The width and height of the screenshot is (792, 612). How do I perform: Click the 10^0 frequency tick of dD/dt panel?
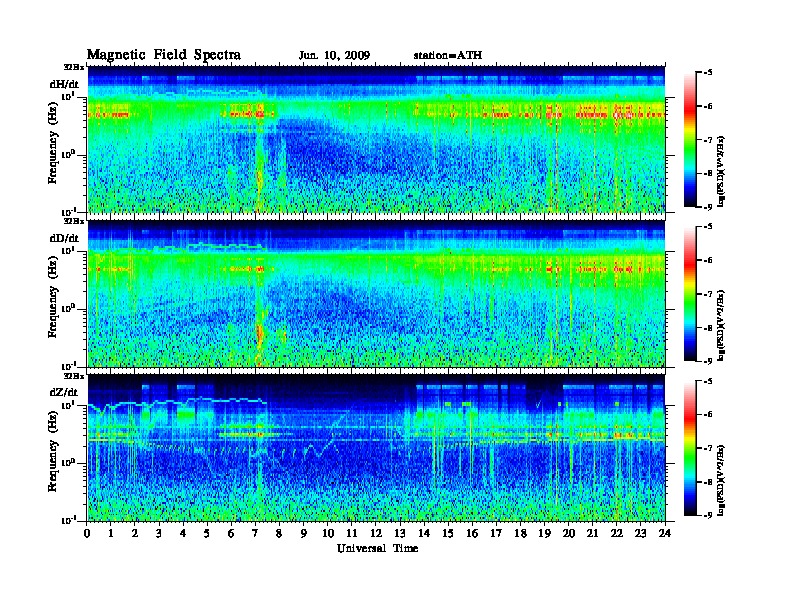(x=68, y=309)
